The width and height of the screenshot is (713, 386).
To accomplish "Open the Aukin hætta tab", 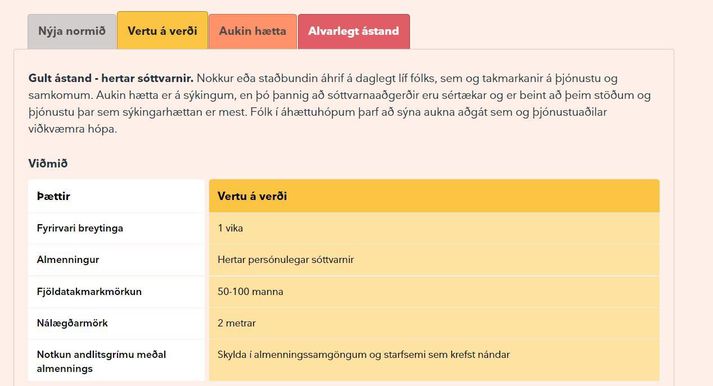I will (252, 31).
